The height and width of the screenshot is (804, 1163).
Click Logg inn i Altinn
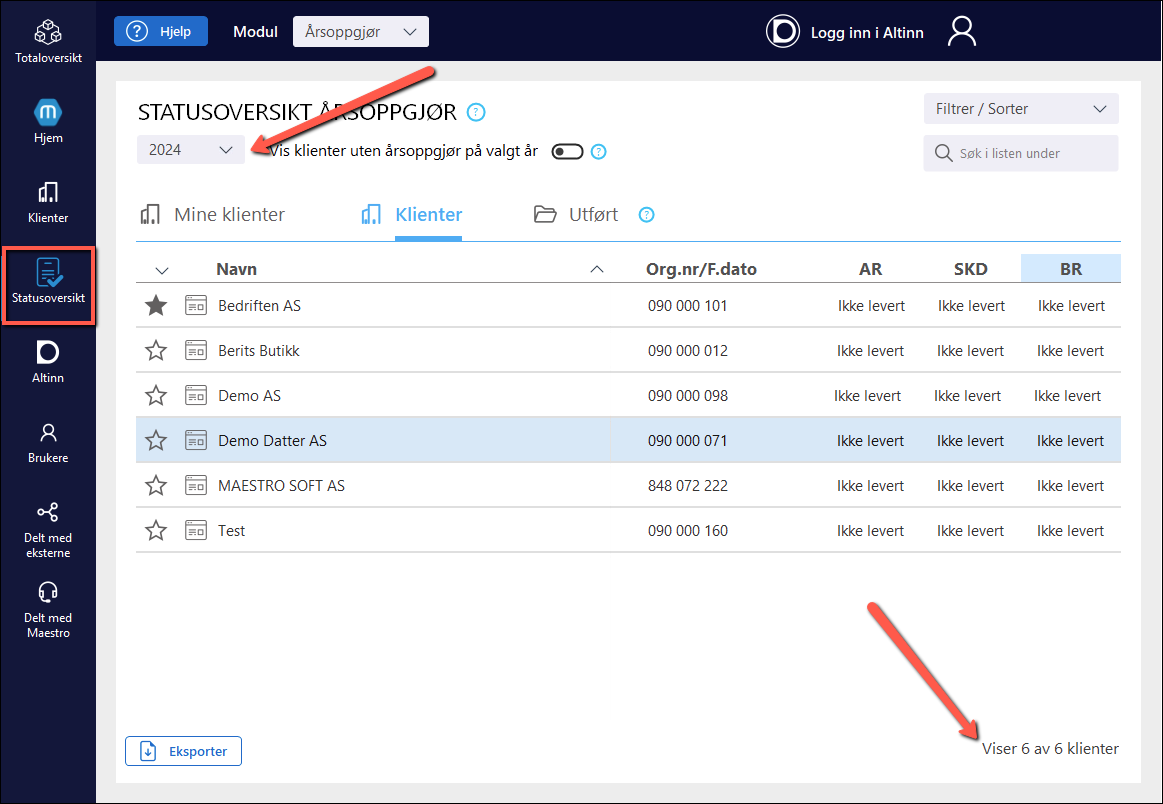(867, 33)
